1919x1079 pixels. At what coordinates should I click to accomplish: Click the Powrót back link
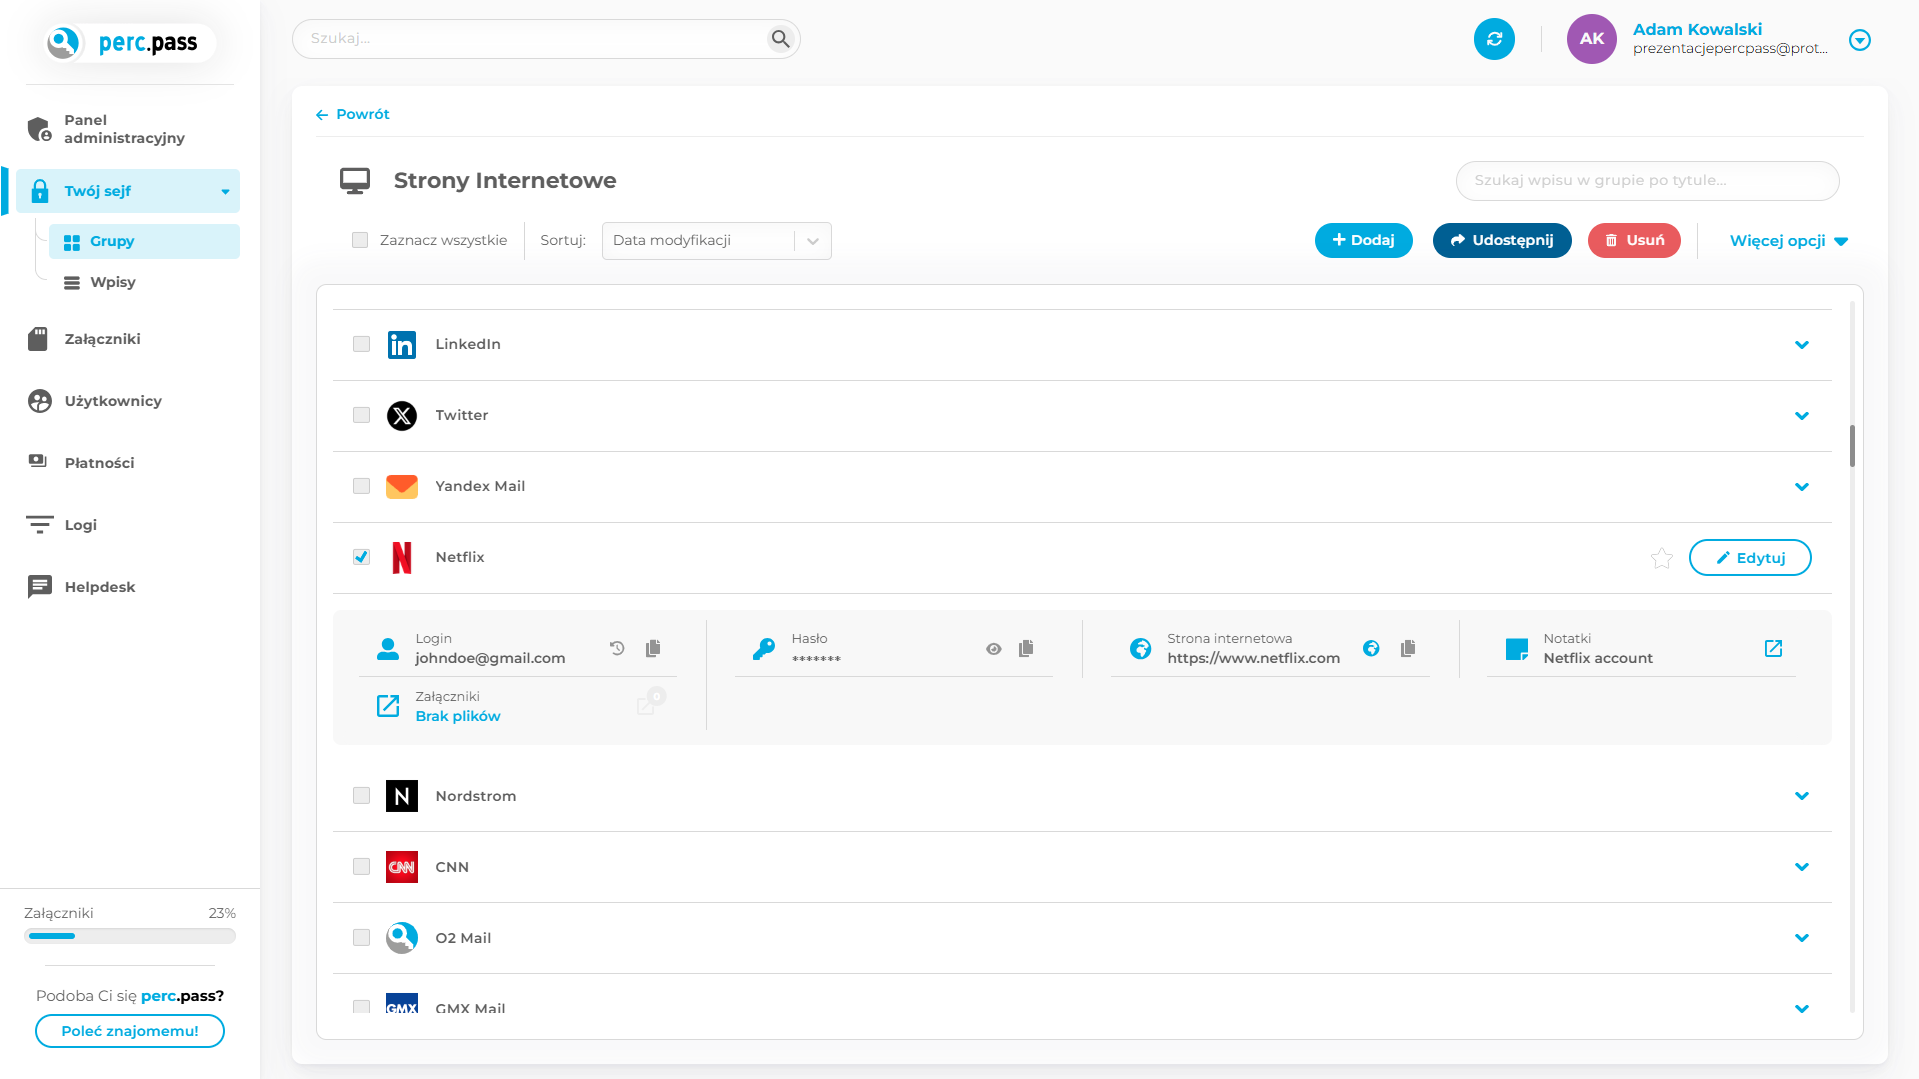click(353, 114)
